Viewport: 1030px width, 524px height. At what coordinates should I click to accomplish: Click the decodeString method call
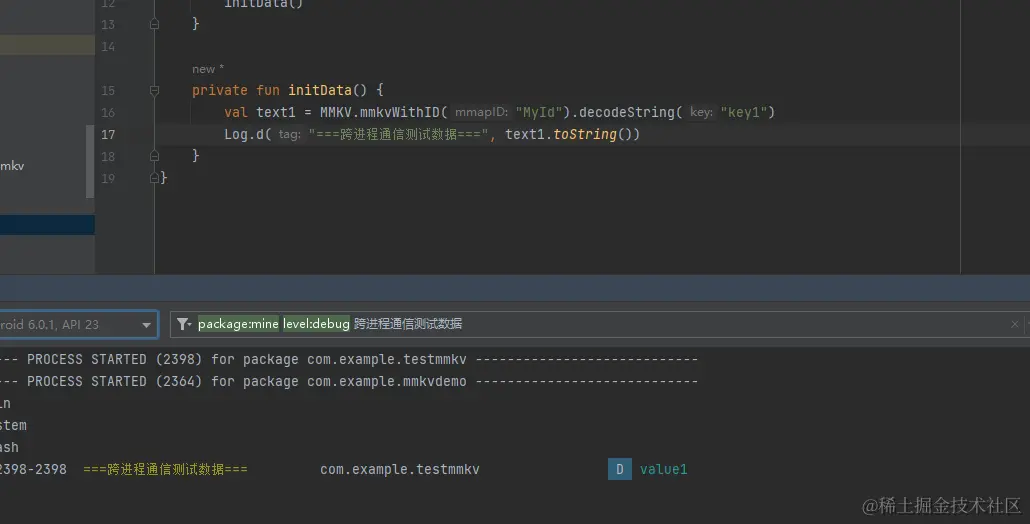click(x=627, y=112)
